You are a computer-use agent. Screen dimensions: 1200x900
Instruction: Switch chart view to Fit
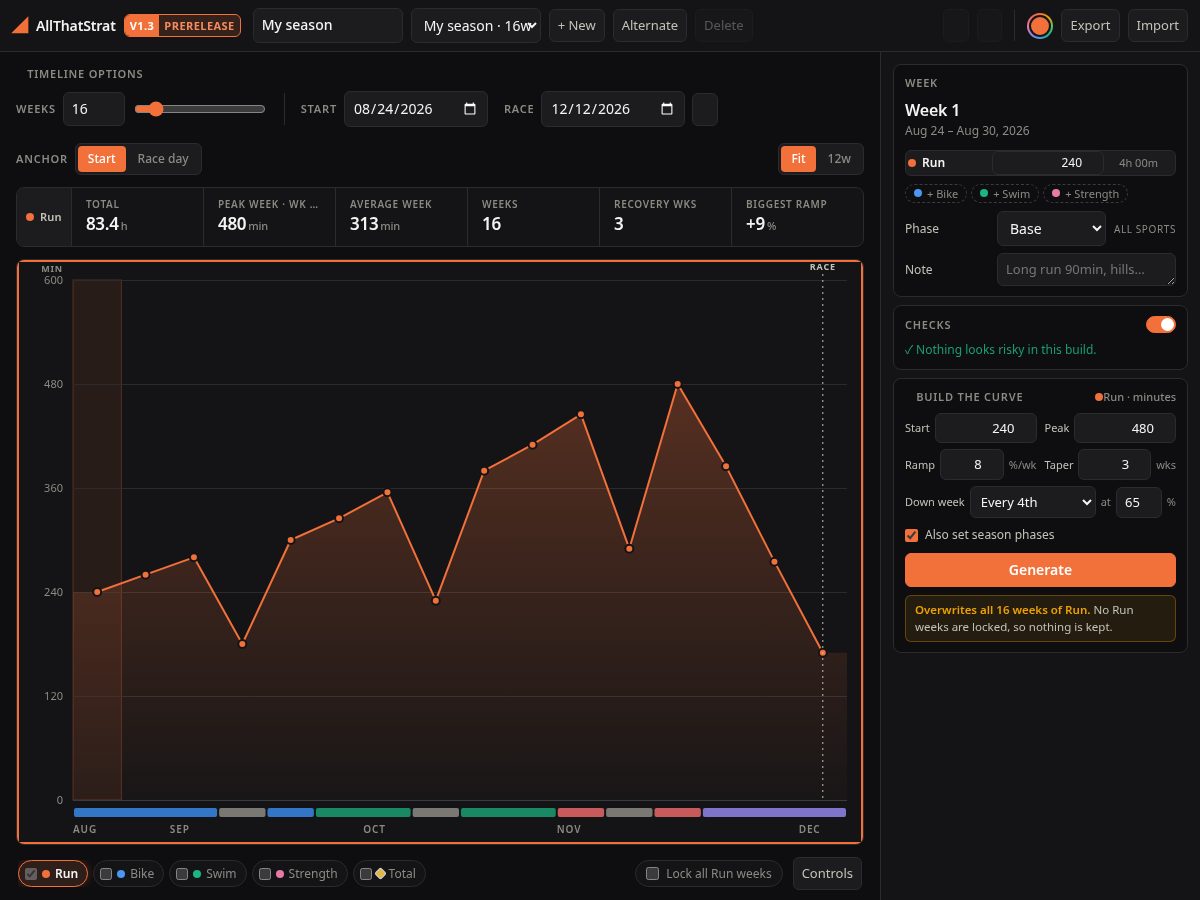[x=798, y=159]
